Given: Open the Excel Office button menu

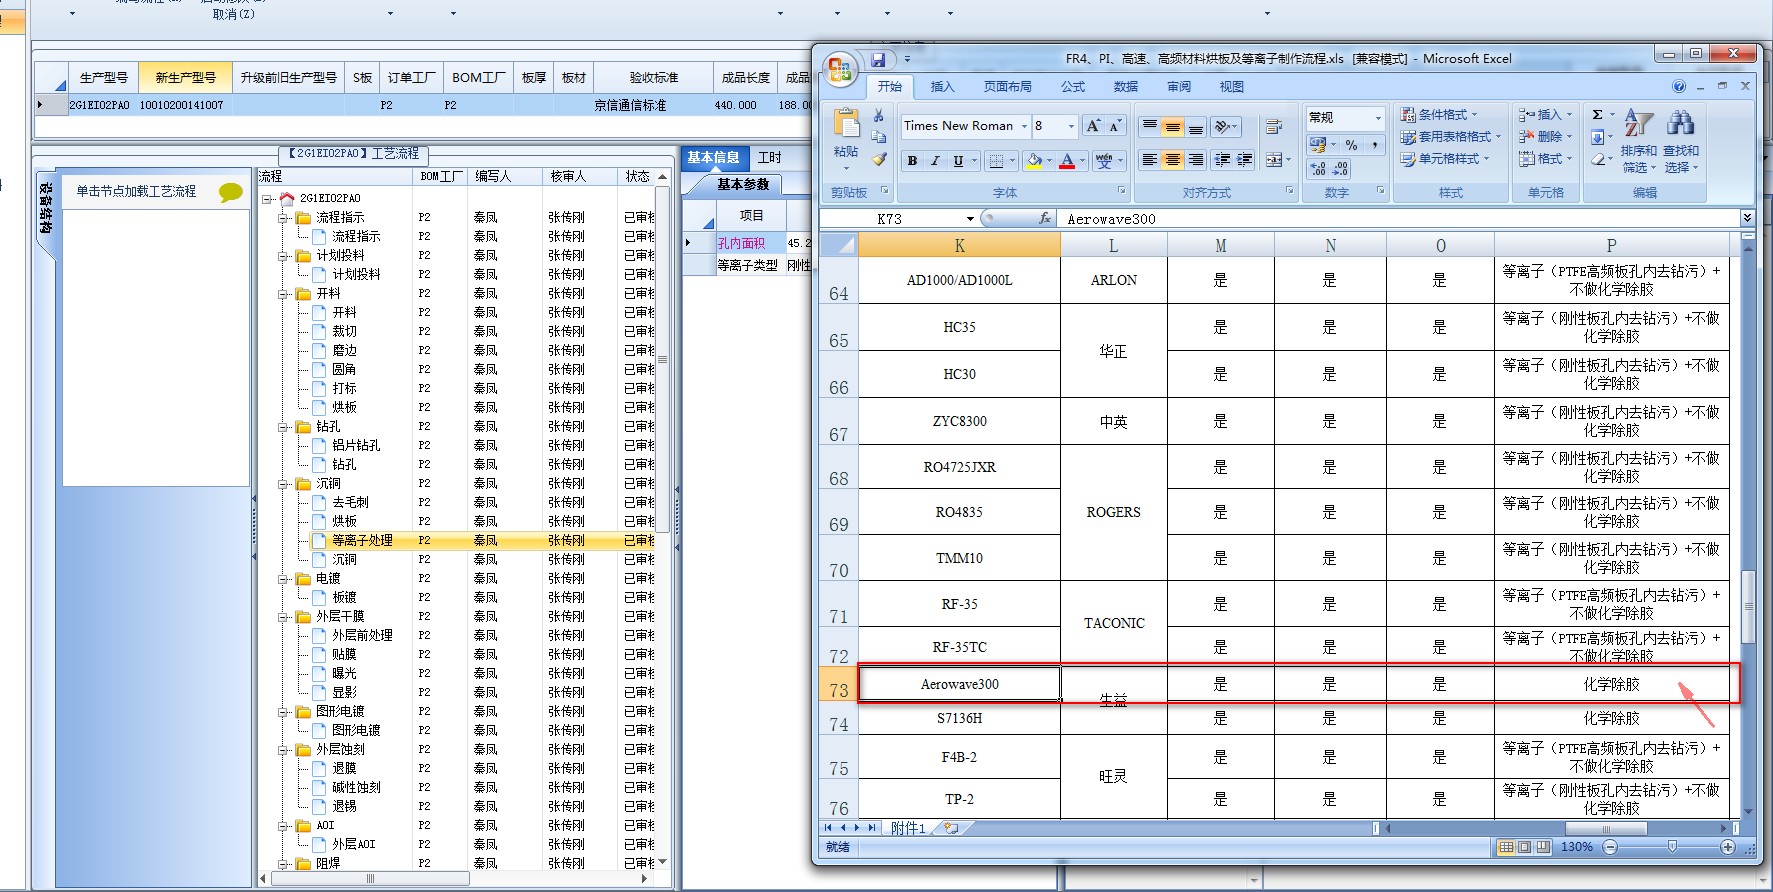Looking at the screenshot, I should 839,70.
